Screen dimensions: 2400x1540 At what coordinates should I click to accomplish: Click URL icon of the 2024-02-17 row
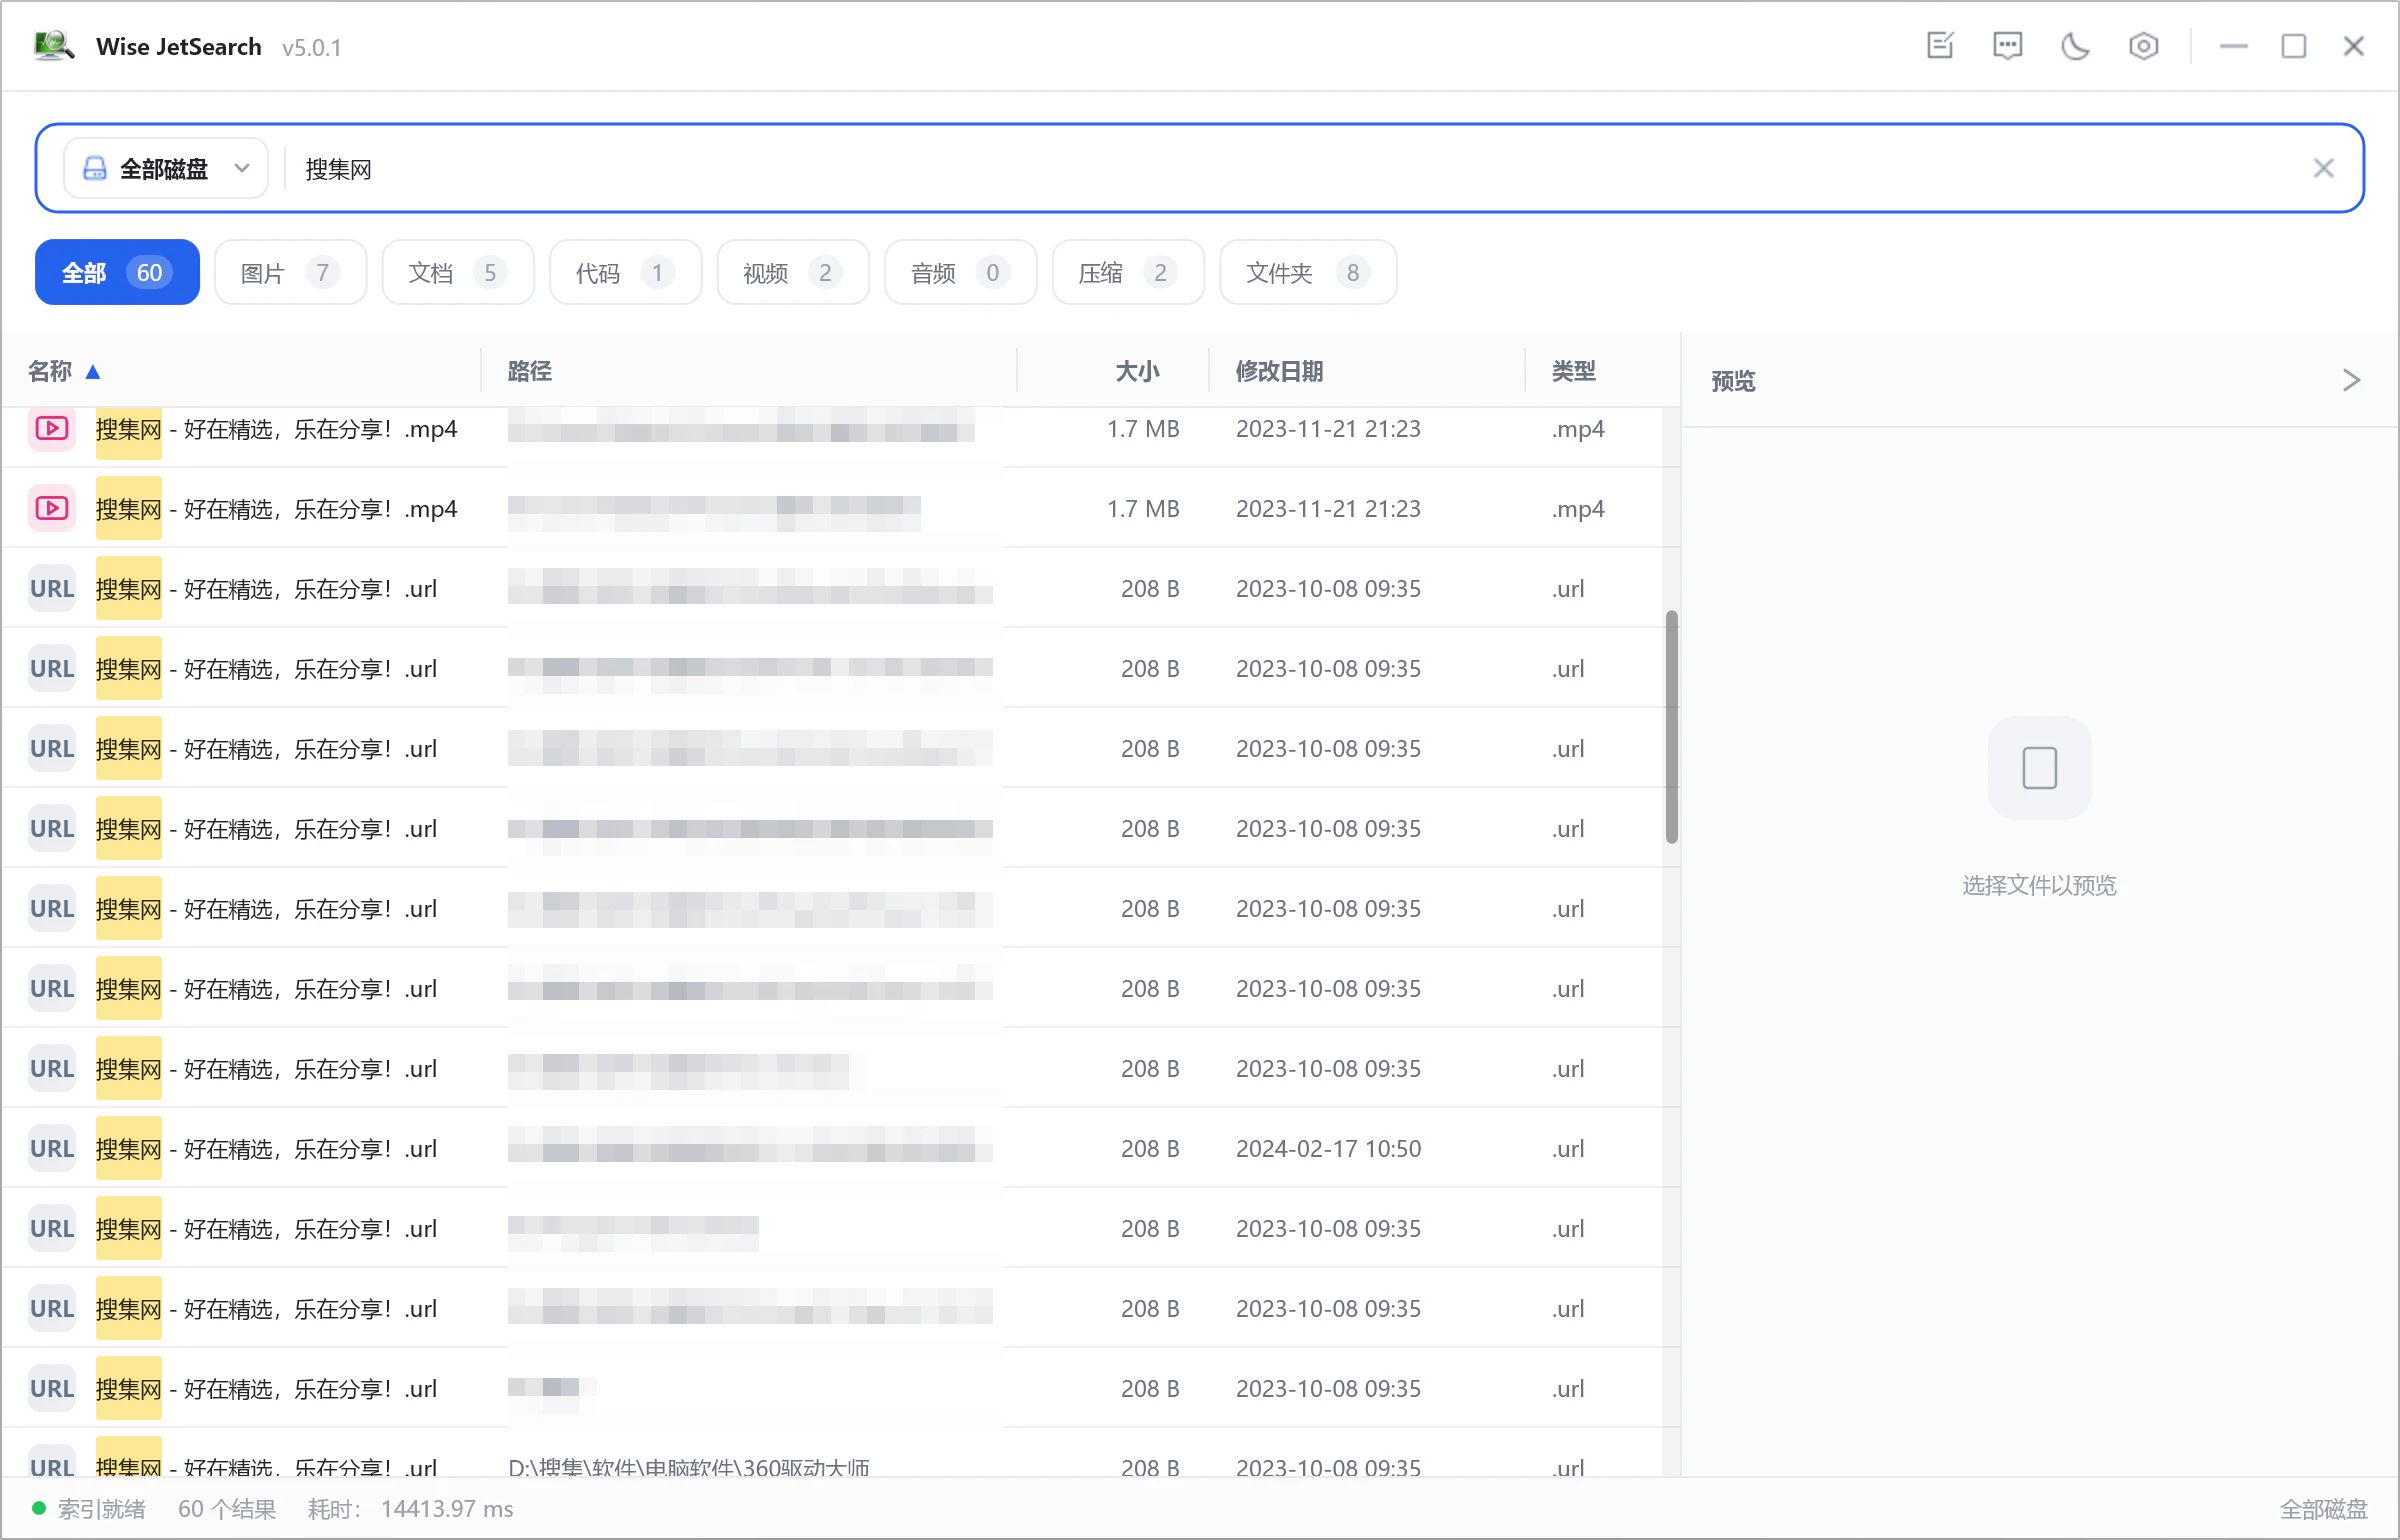tap(52, 1148)
